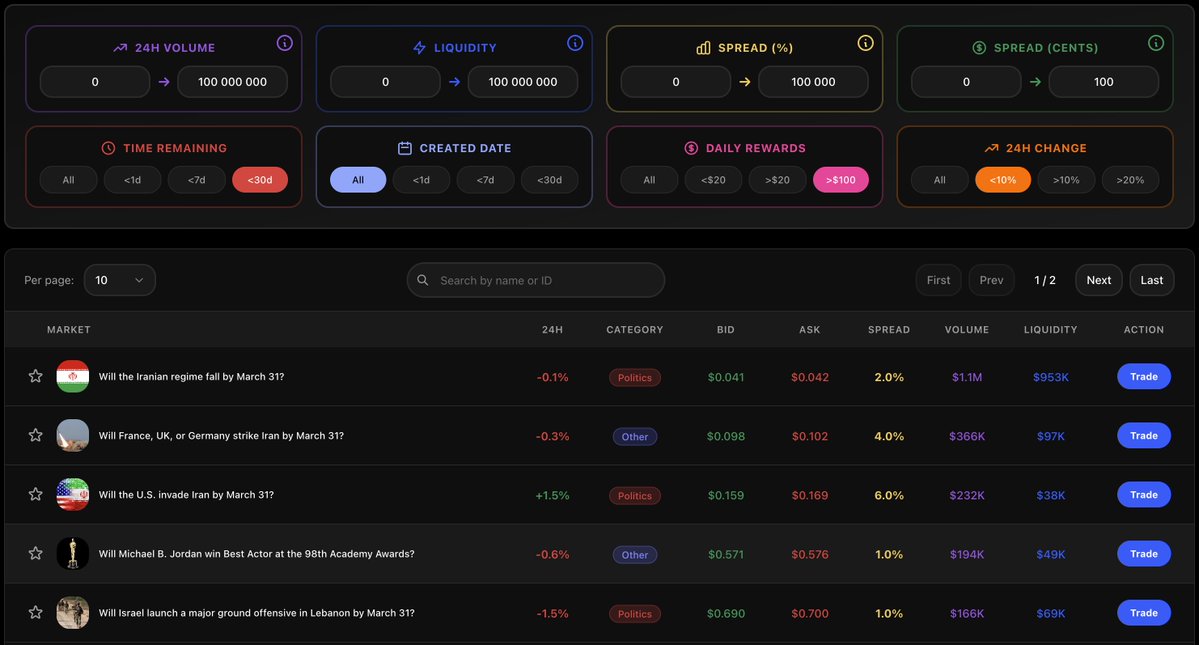The image size is (1199, 645).
Task: Trade the Michael B. Jordan market
Action: pyautogui.click(x=1144, y=553)
